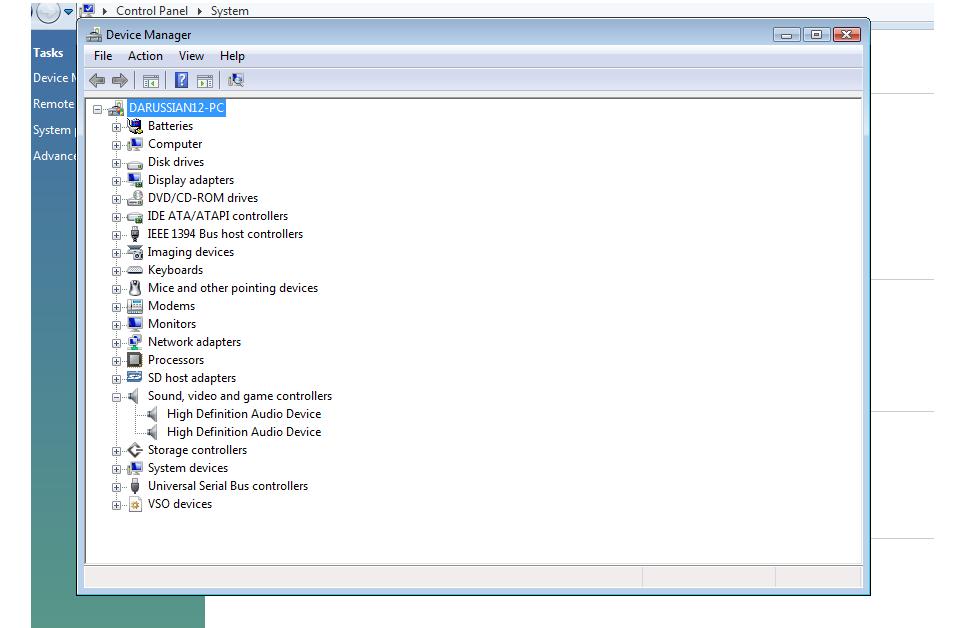Image resolution: width=960 pixels, height=628 pixels.
Task: Click the IDE ATA/ATAPI controllers icon
Action: pos(135,216)
